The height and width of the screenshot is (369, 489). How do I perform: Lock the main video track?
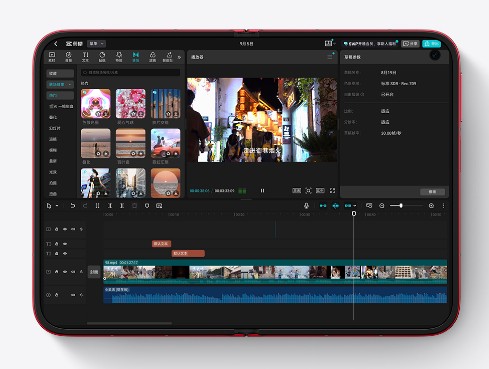point(56,272)
